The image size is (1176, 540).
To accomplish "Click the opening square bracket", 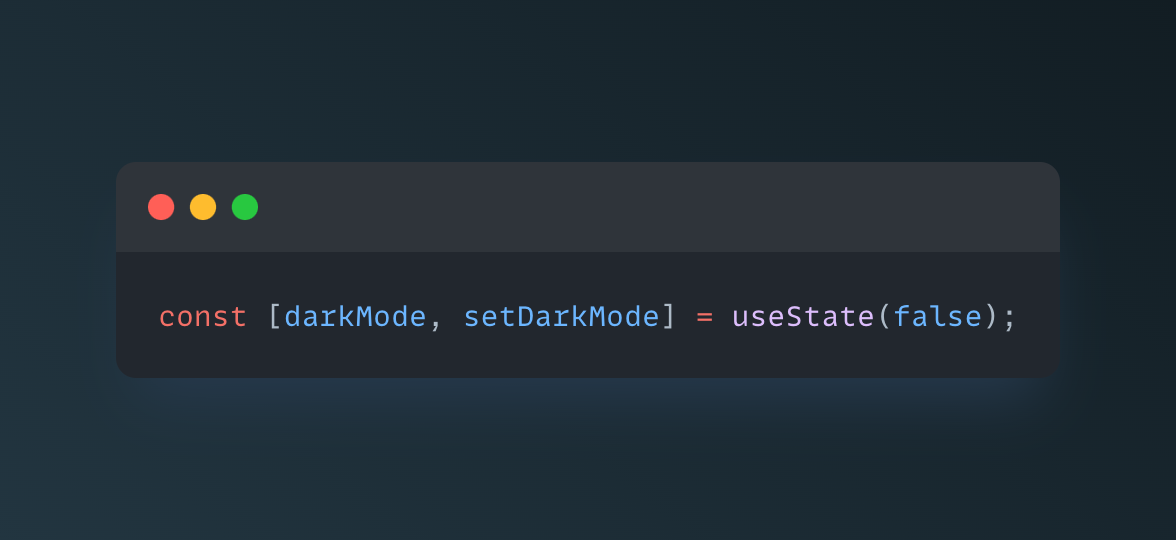I will [275, 317].
